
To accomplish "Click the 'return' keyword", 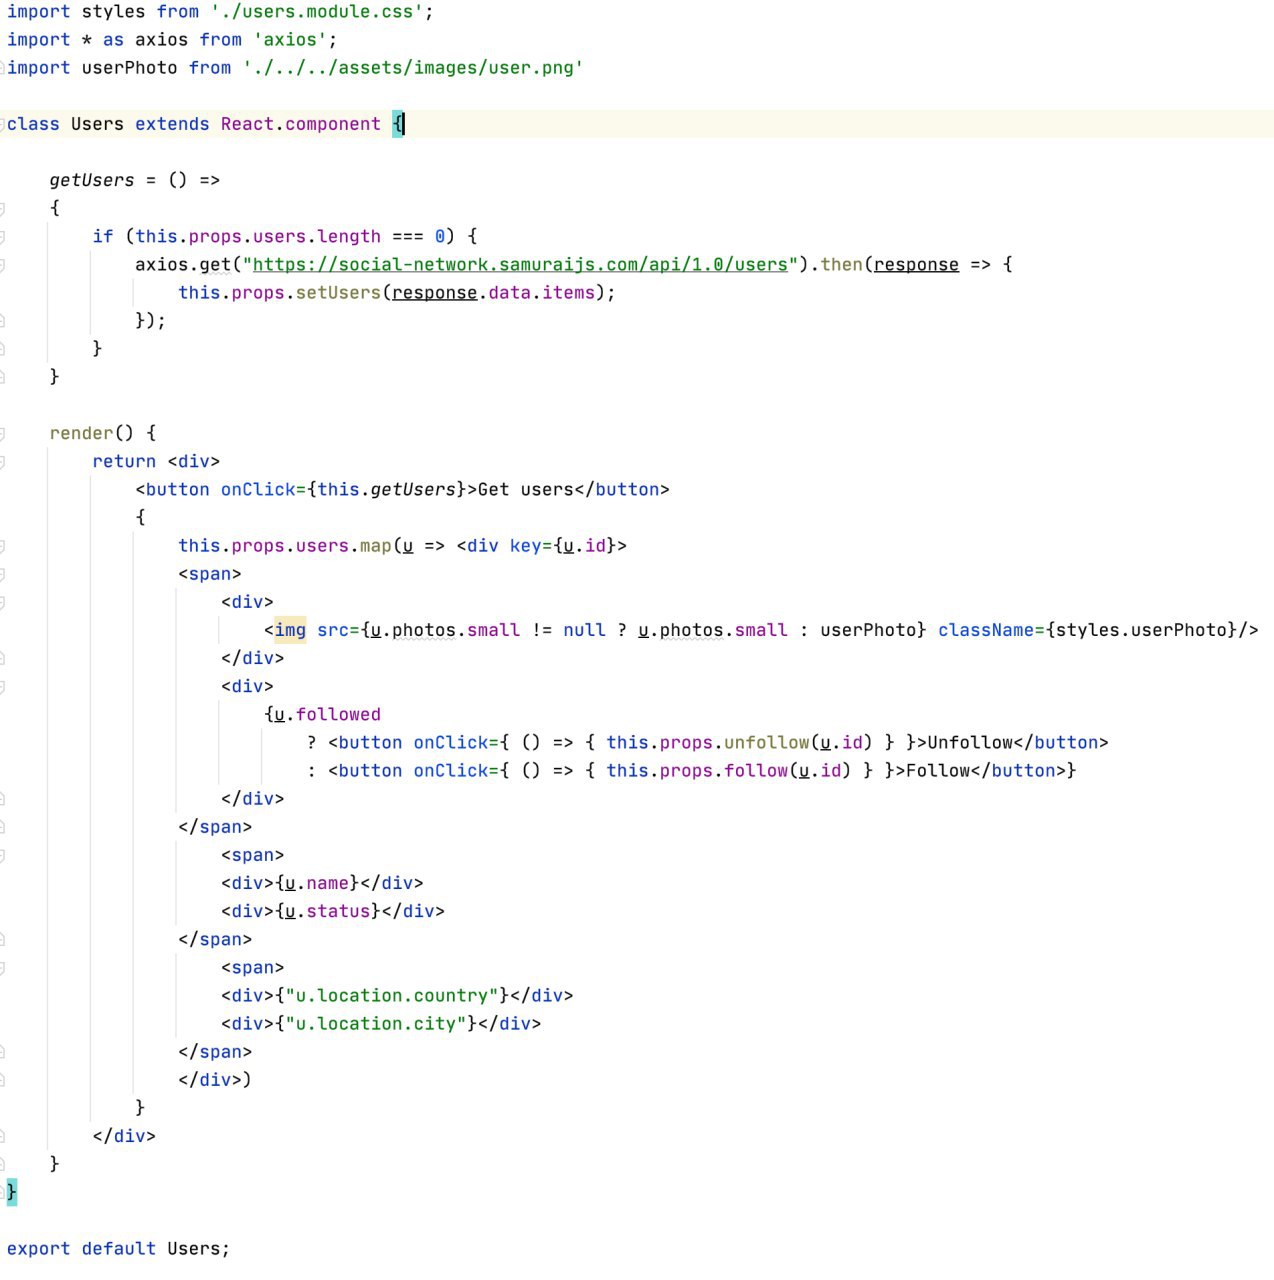I will [124, 461].
